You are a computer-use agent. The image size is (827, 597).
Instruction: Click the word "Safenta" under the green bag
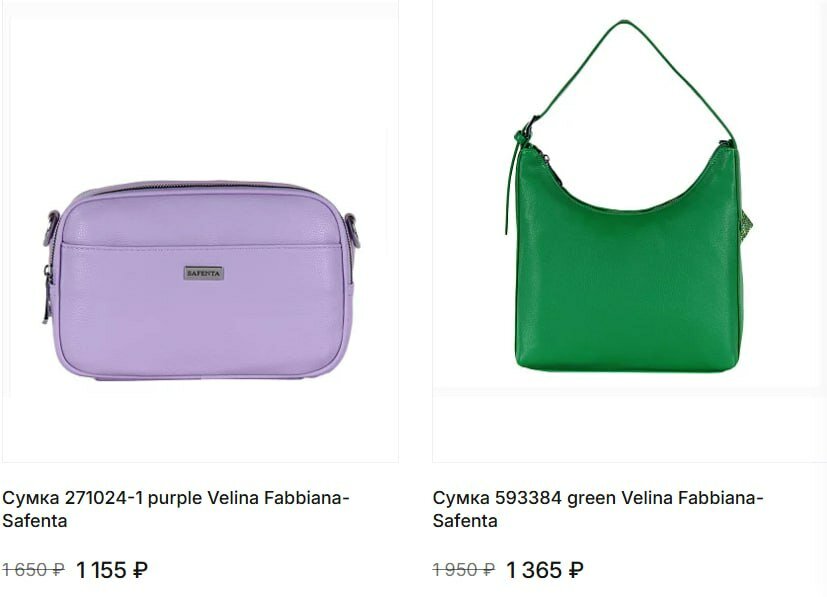click(x=465, y=521)
